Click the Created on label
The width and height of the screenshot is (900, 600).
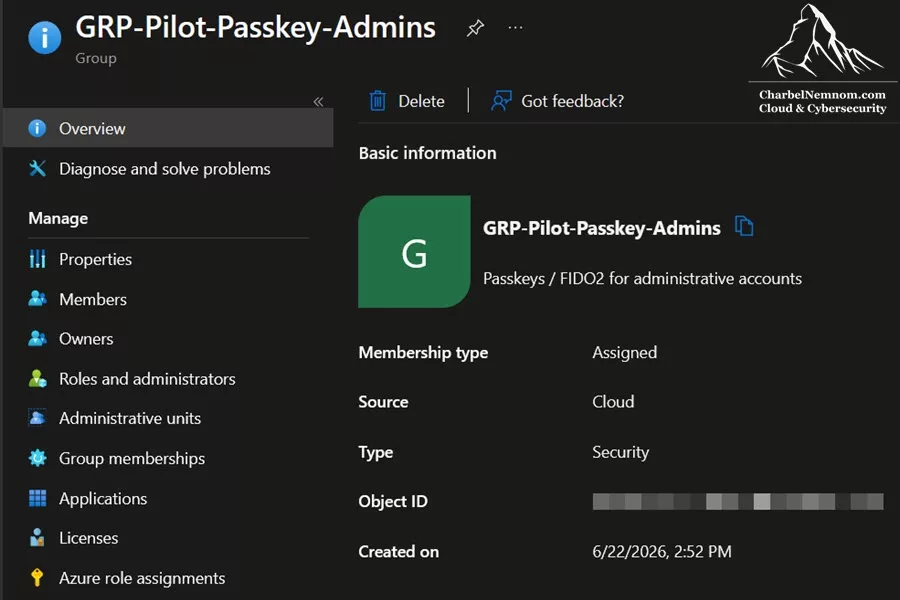398,552
